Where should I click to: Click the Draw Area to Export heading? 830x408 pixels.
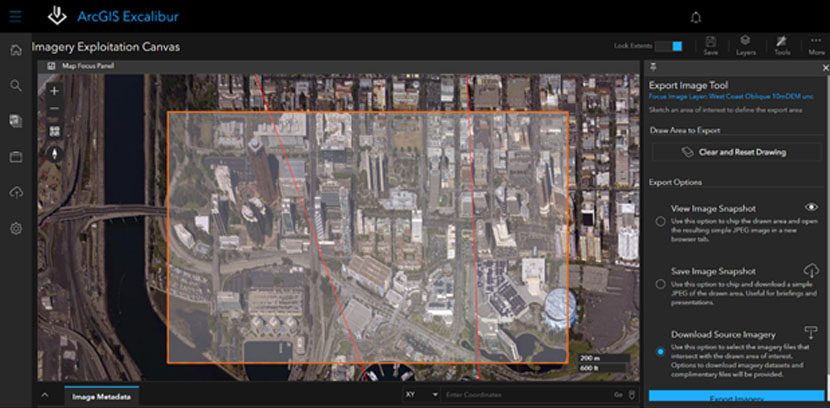(x=684, y=130)
